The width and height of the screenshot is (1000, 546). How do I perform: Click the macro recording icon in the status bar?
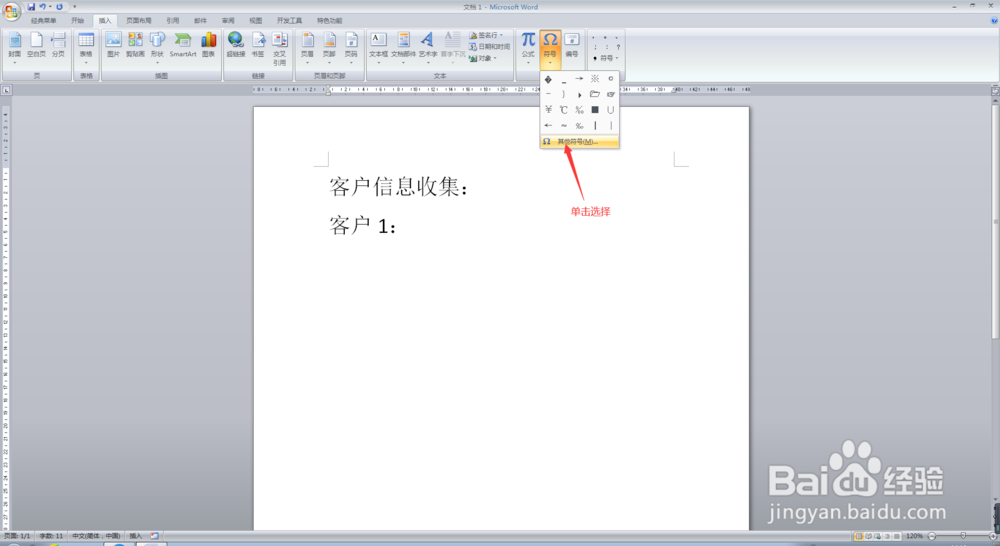click(x=154, y=536)
